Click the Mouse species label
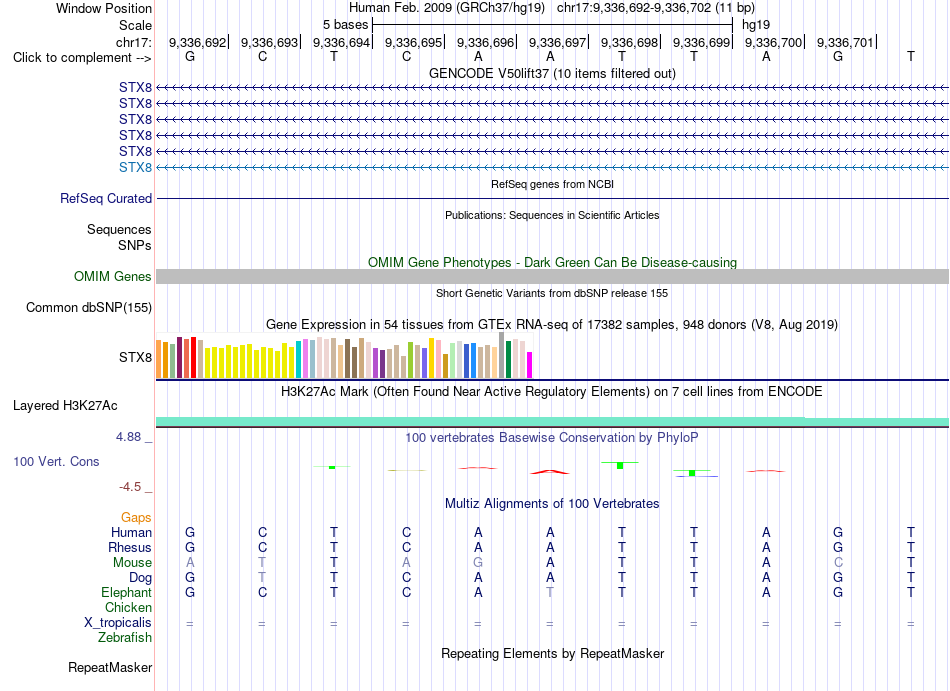The width and height of the screenshot is (950, 691). pyautogui.click(x=132, y=563)
